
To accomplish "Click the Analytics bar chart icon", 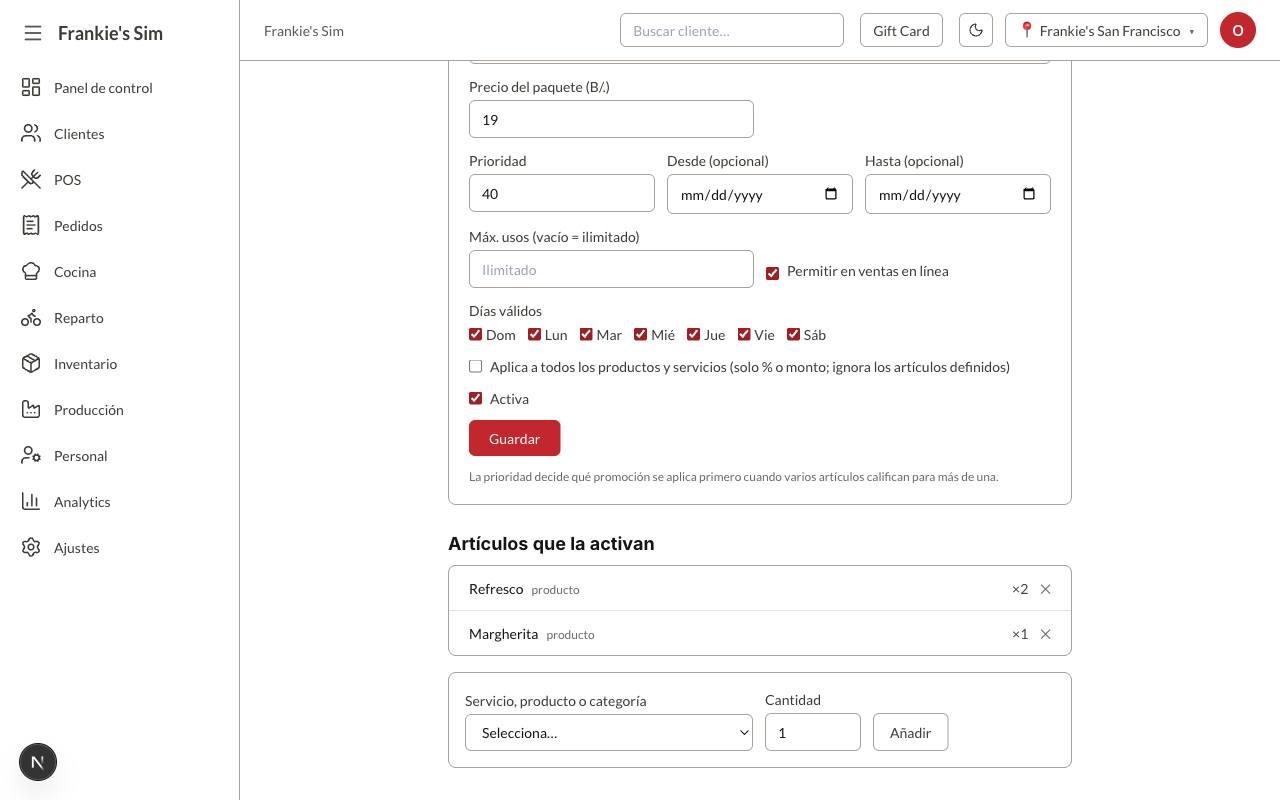I will 31,502.
